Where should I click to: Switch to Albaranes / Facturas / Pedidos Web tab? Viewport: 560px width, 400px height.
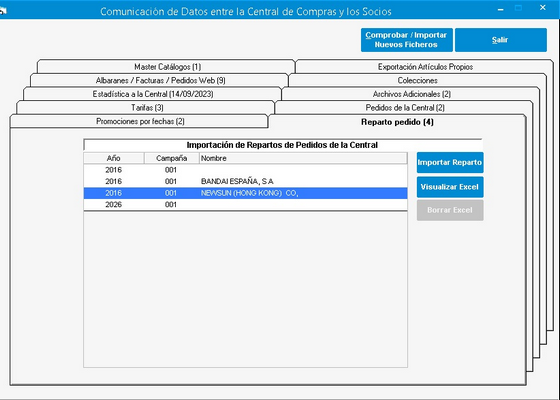160,80
